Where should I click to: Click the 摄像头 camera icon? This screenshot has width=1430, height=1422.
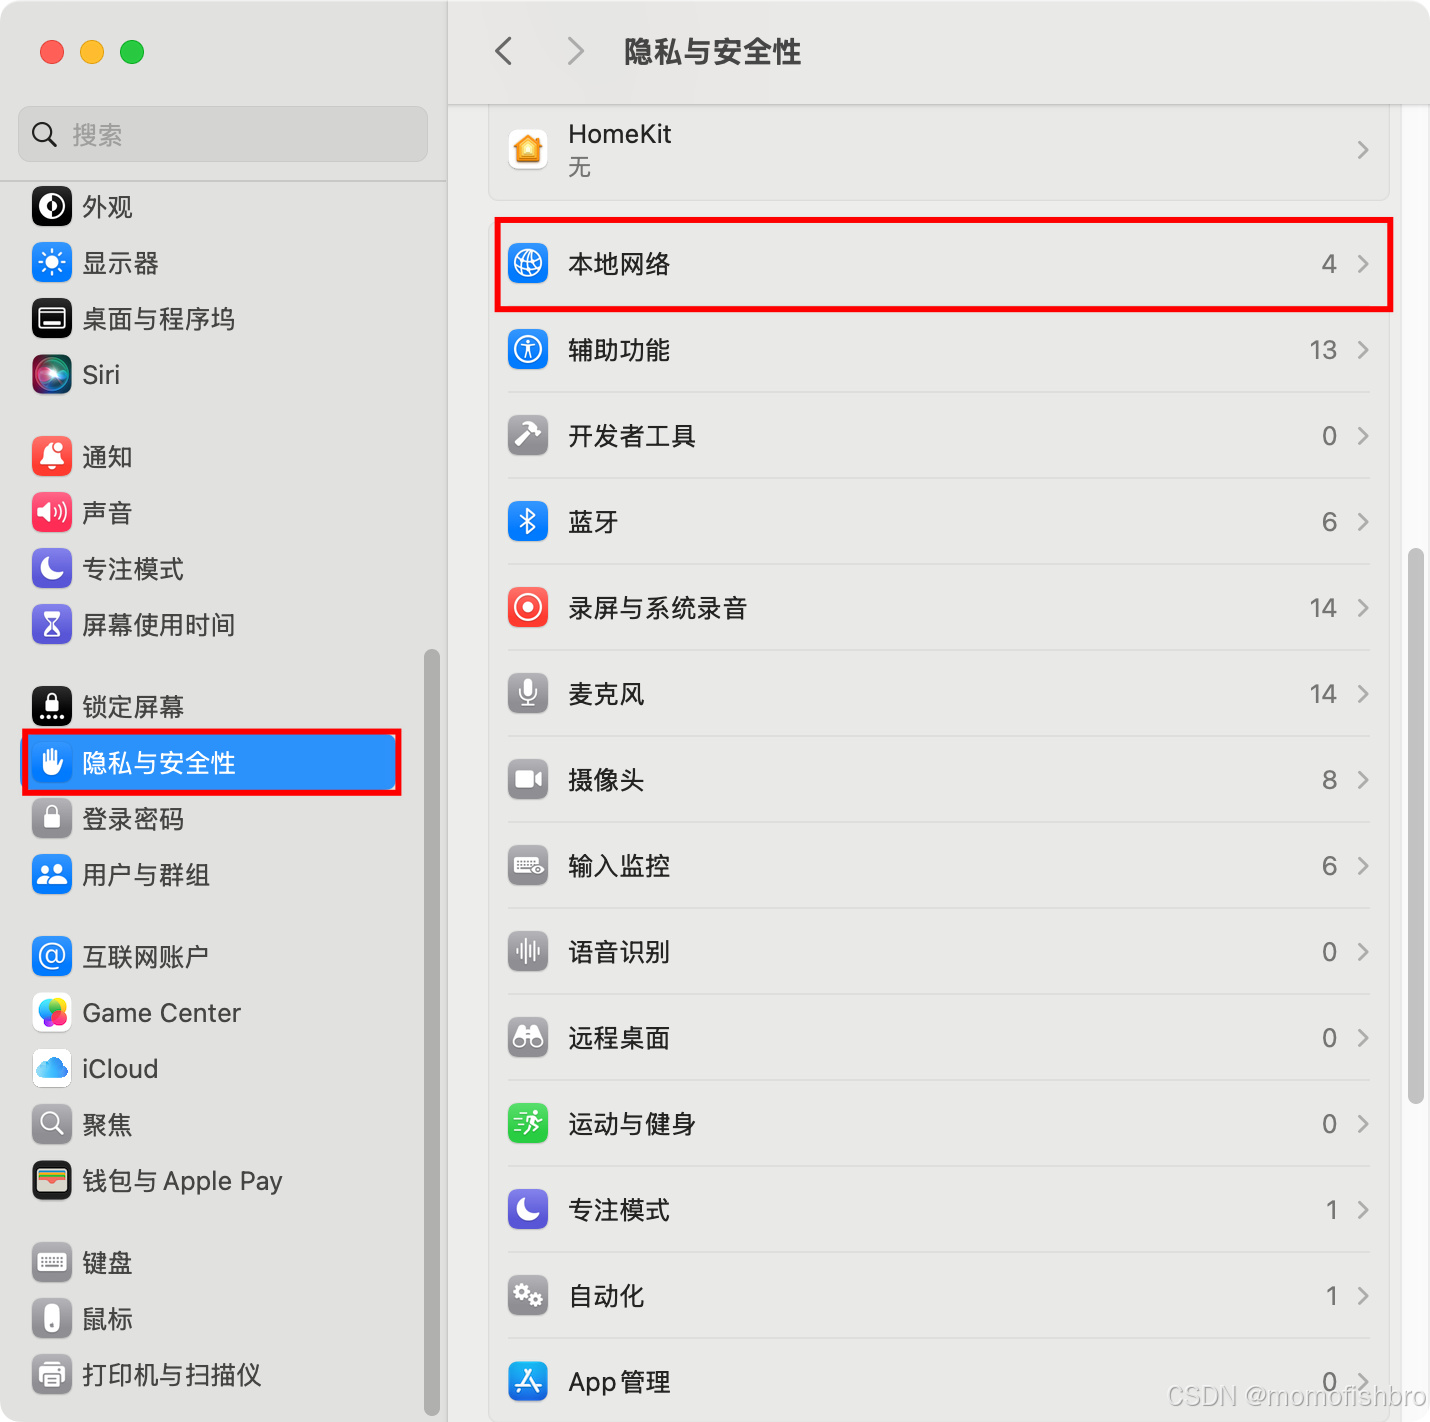[528, 780]
